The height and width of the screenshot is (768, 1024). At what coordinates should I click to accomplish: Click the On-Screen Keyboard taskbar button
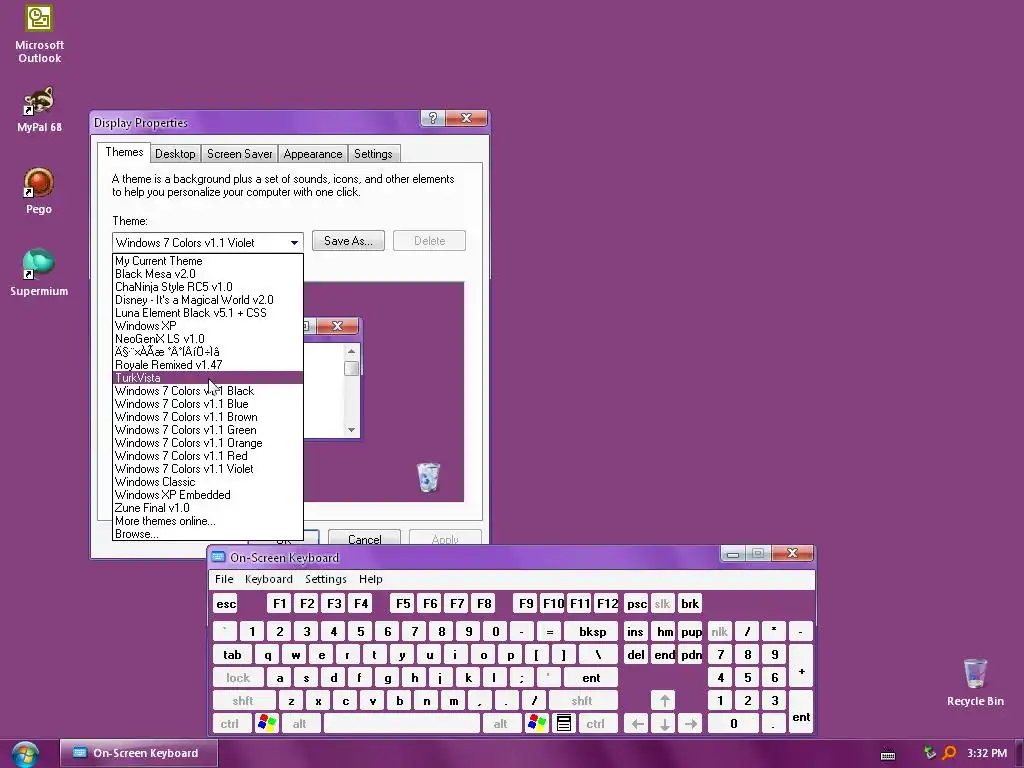139,753
